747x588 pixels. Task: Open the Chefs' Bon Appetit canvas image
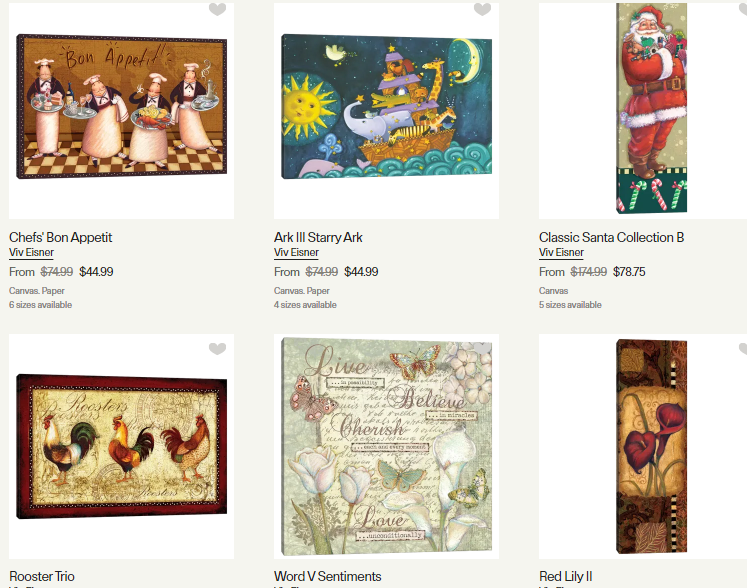pos(121,106)
